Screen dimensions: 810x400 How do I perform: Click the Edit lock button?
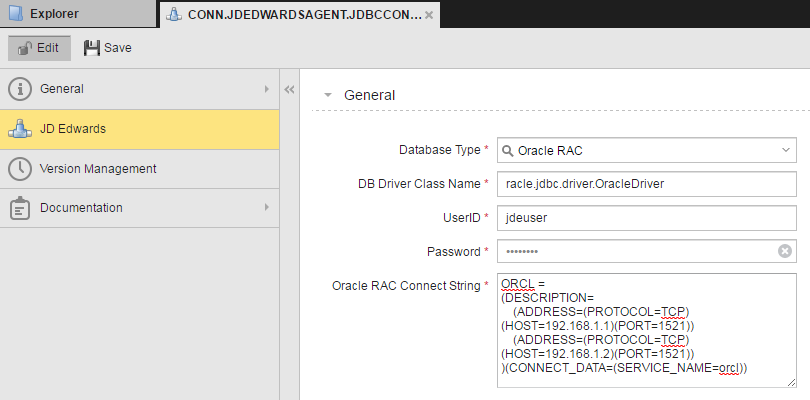click(x=39, y=48)
